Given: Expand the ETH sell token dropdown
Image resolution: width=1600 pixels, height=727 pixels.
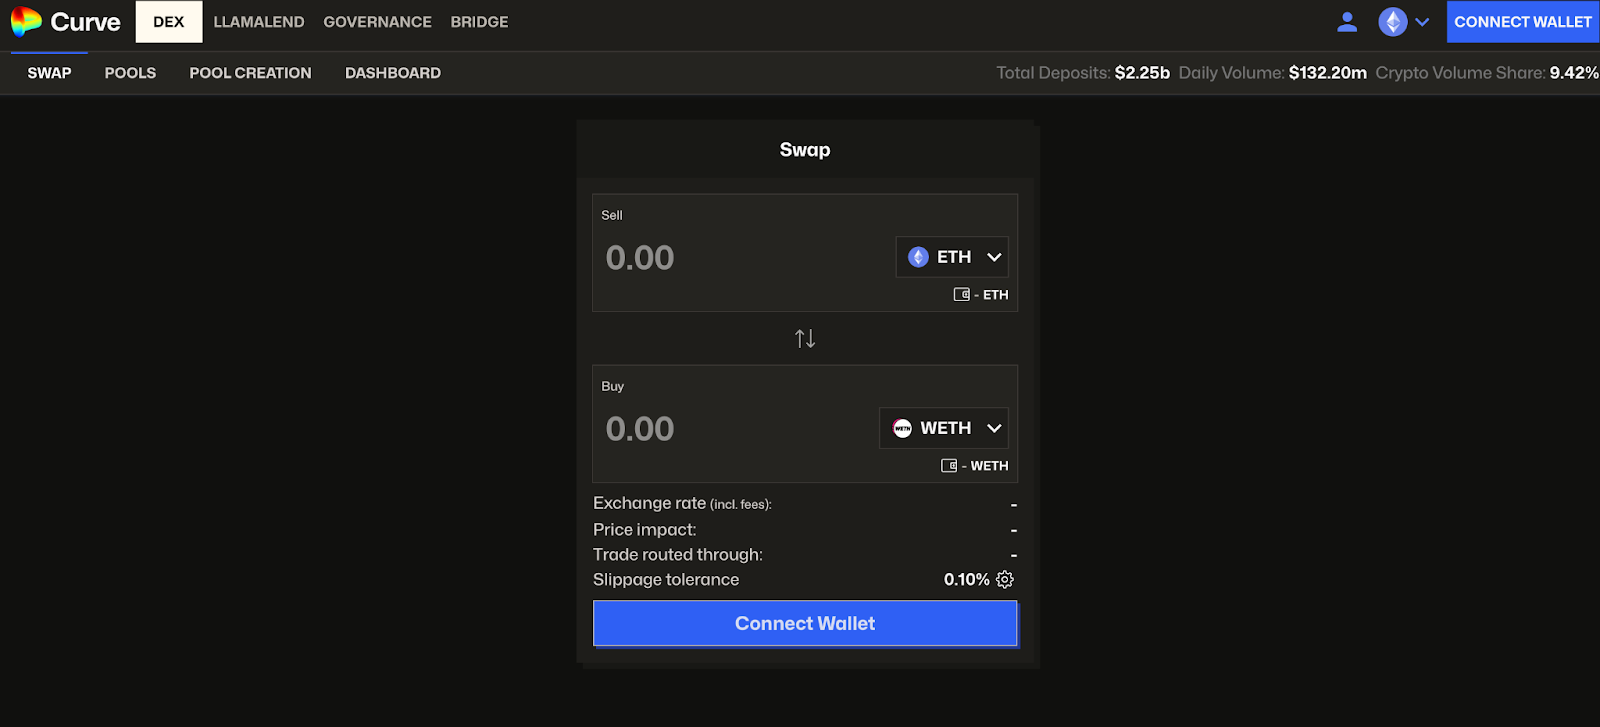Looking at the screenshot, I should tap(993, 257).
